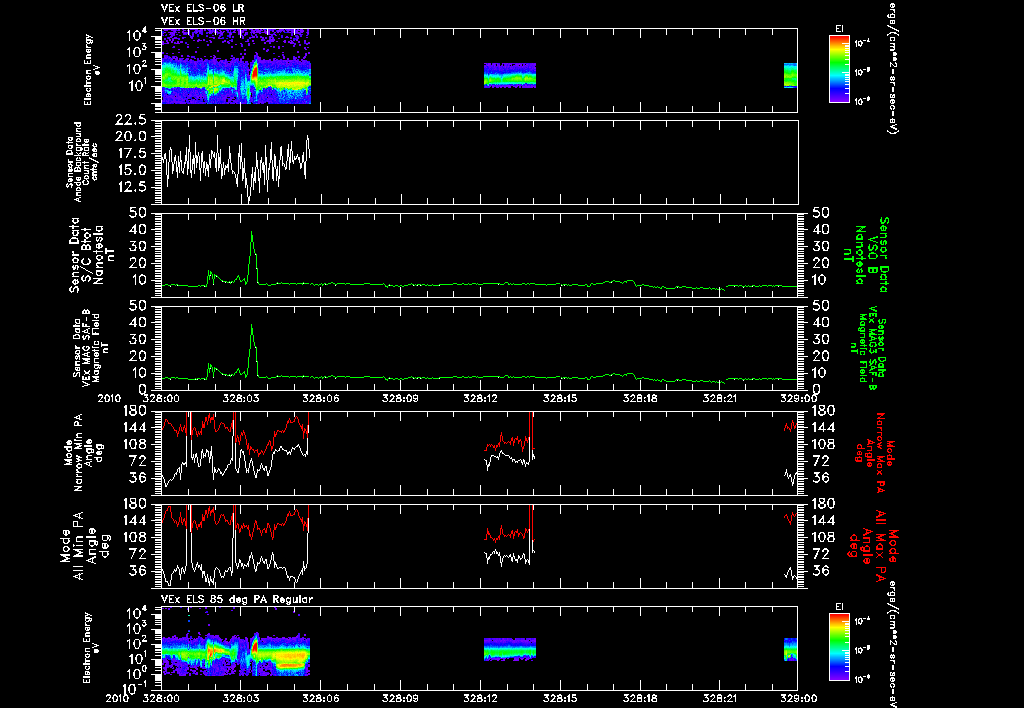Viewport: 1024px width, 708px height.
Task: Click the "328:15" label on the bottom time axis
Action: pos(560,698)
